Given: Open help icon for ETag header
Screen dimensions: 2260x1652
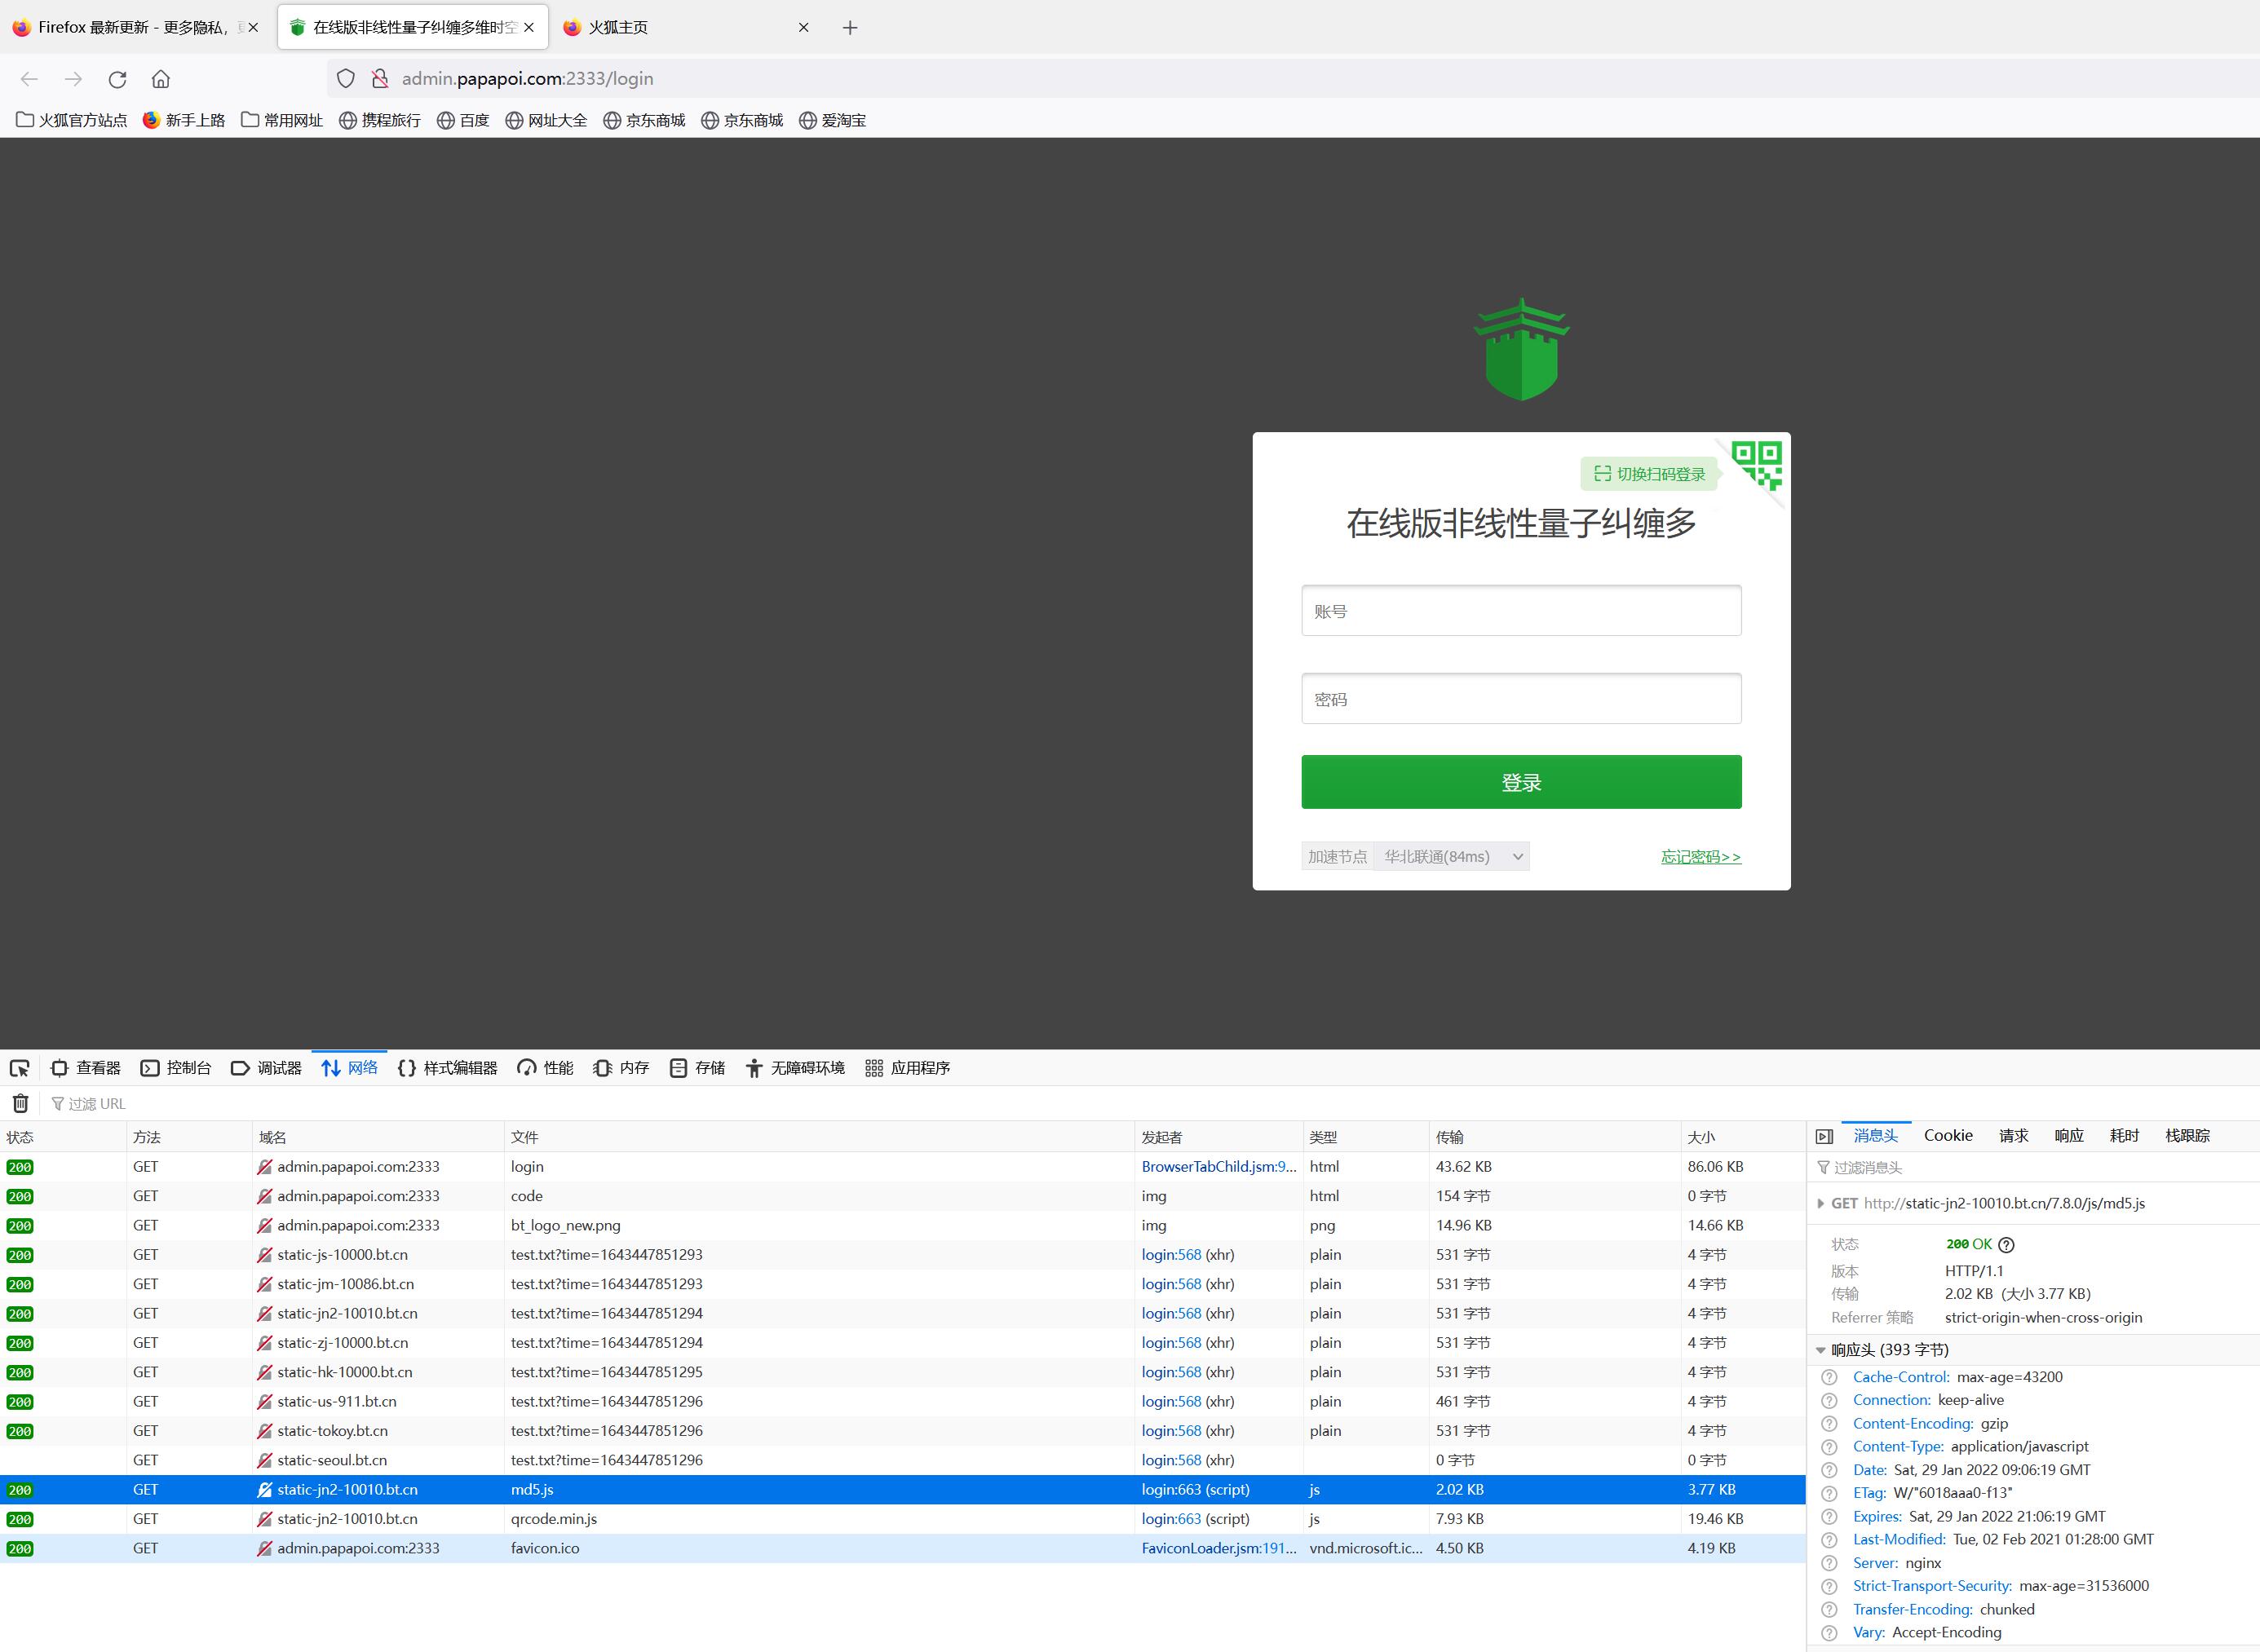Looking at the screenshot, I should (1829, 1494).
